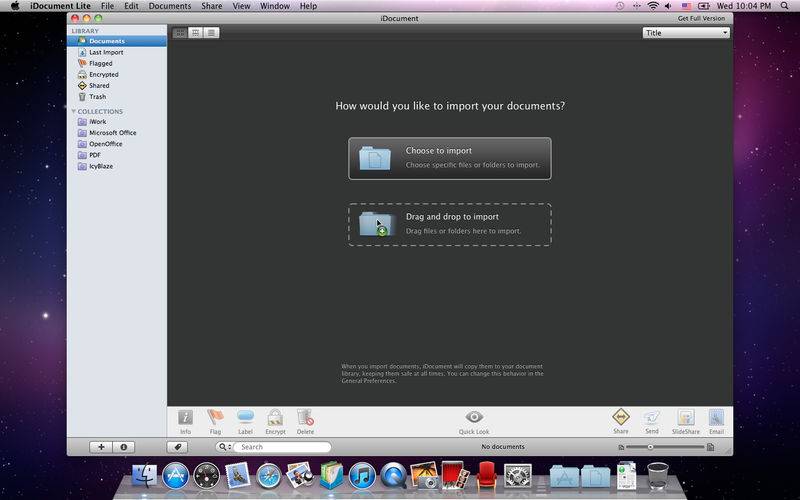Click Get Full Version link
This screenshot has width=800, height=500.
pos(701,19)
